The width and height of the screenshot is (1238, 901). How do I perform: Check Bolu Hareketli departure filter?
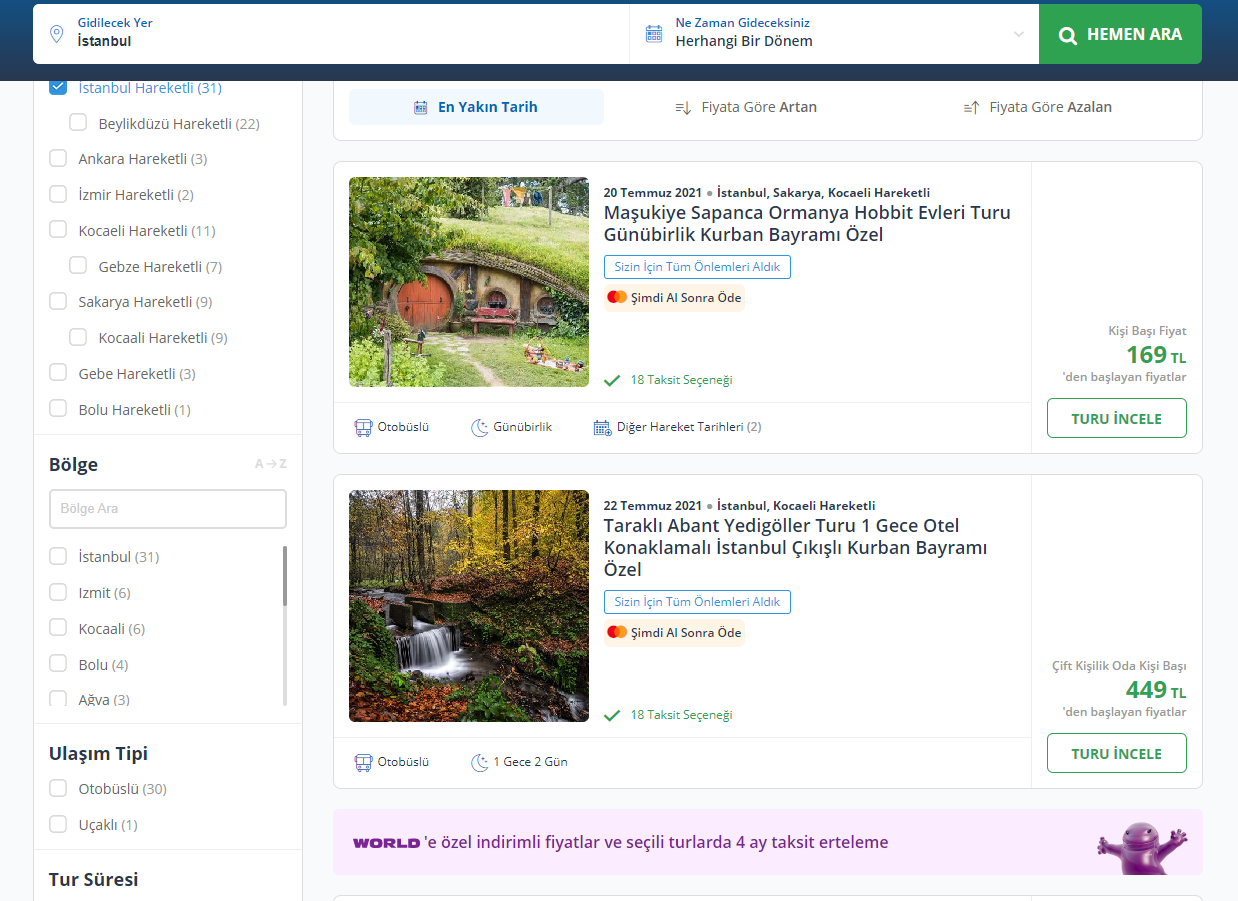58,409
